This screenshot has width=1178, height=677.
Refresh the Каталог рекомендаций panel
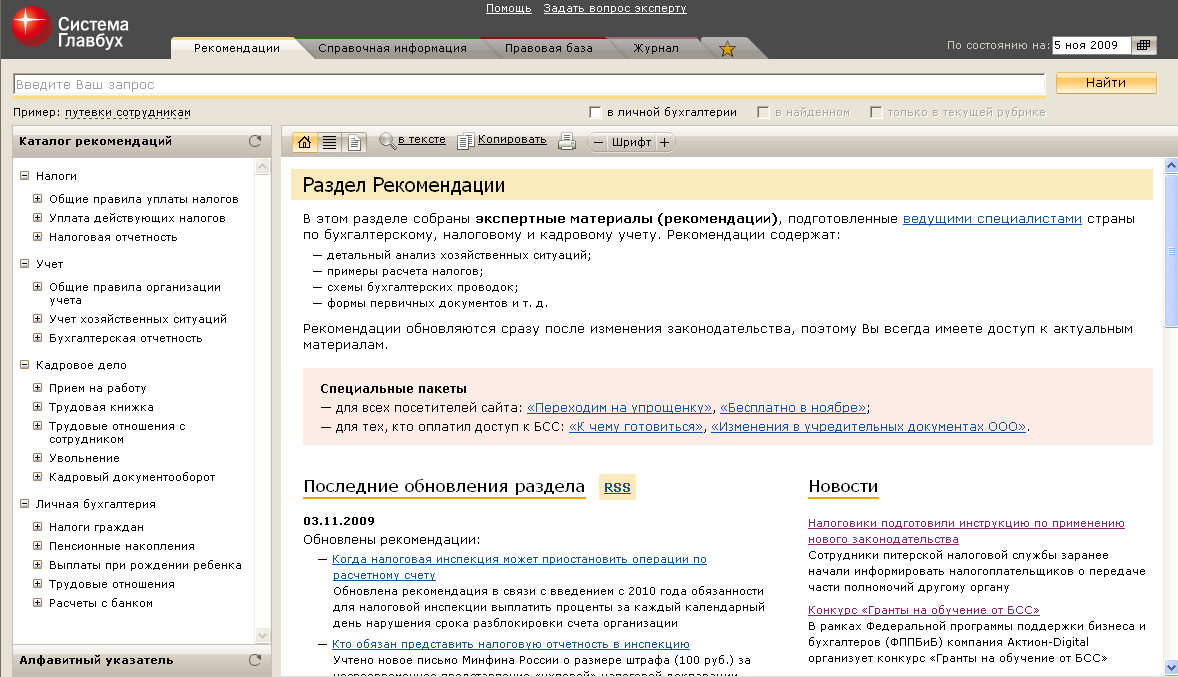[x=255, y=141]
